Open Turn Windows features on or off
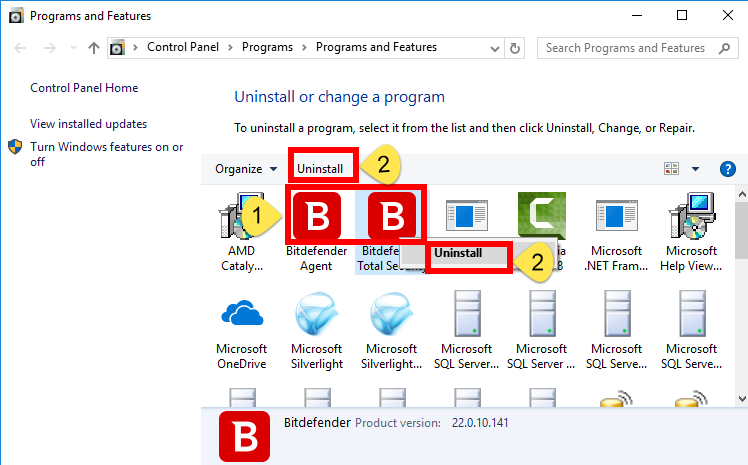 106,154
